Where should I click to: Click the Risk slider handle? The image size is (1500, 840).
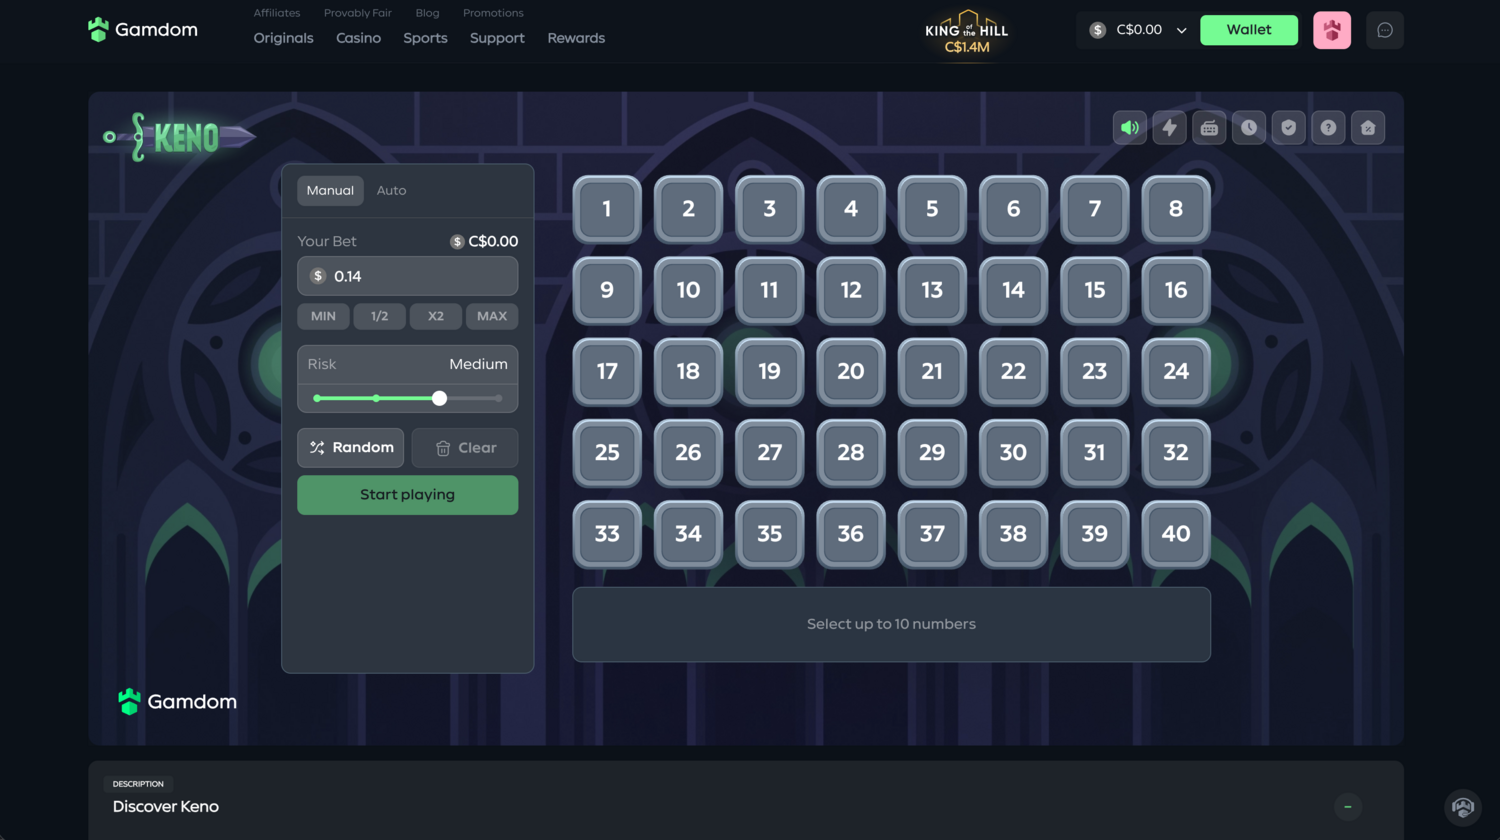439,398
